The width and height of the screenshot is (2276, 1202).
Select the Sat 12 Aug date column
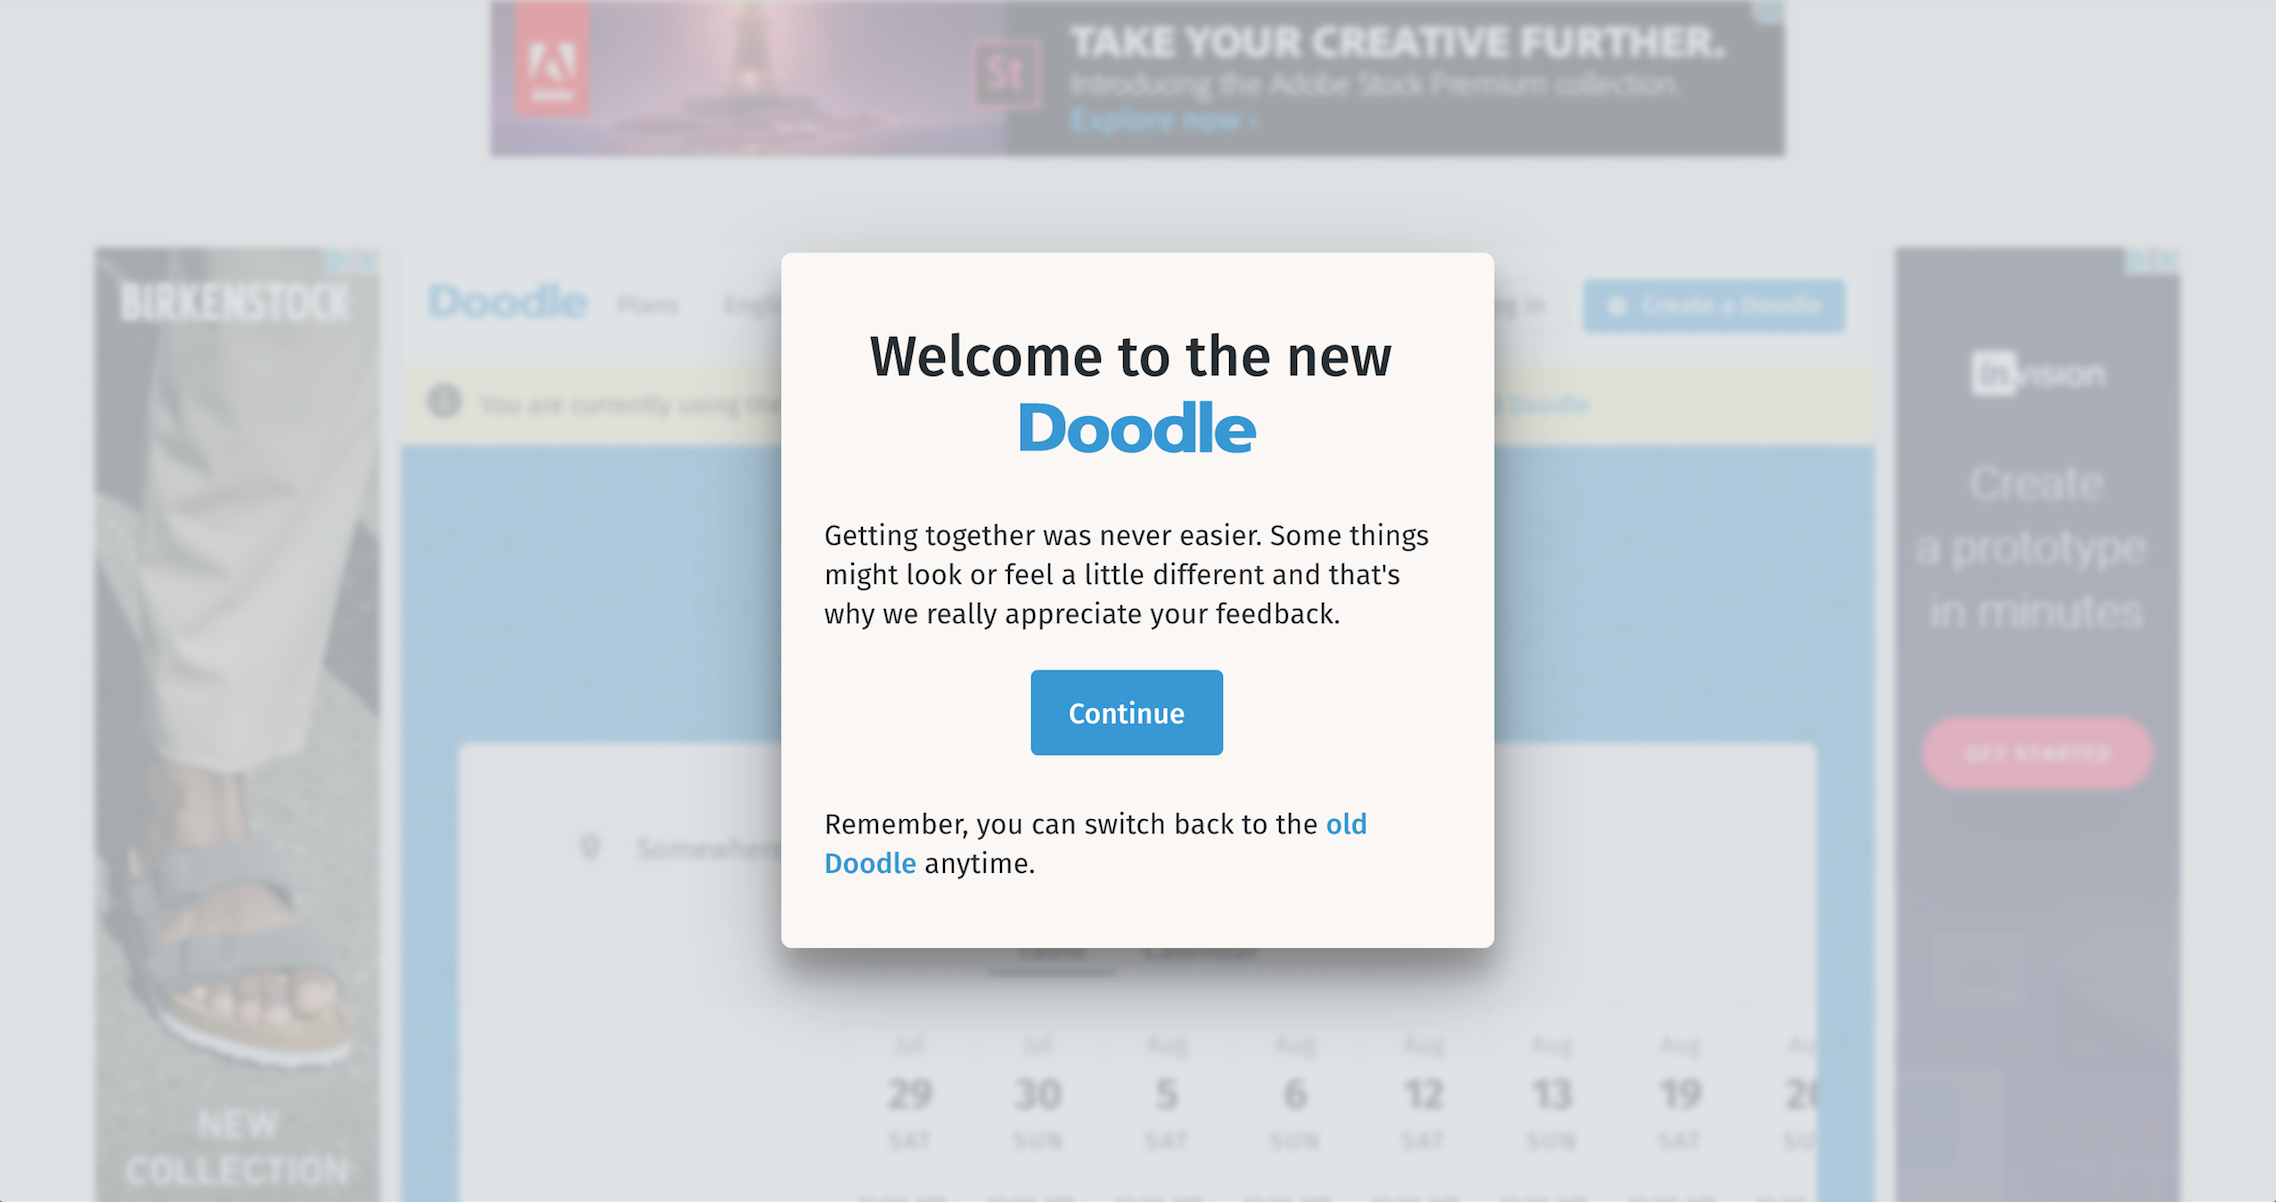coord(1423,1095)
